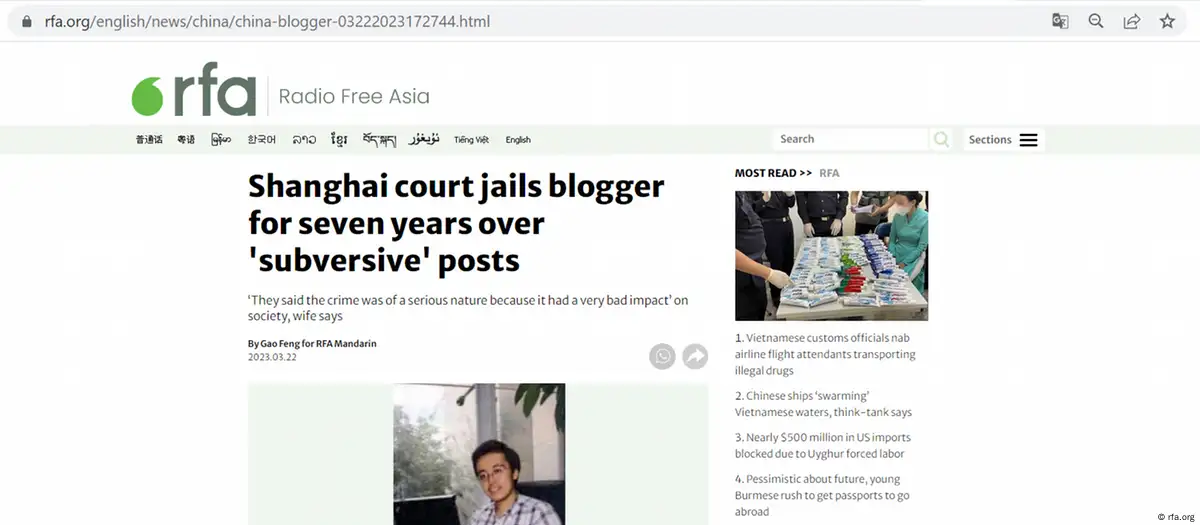
Task: Click the browser address bar URL
Action: point(267,21)
